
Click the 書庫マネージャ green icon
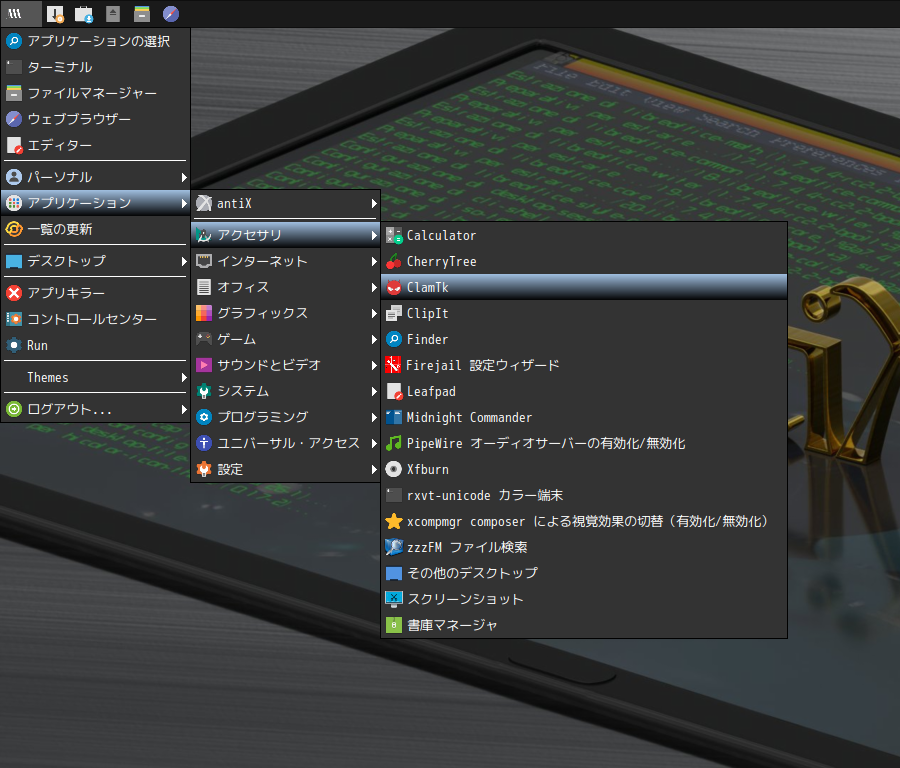coord(394,625)
